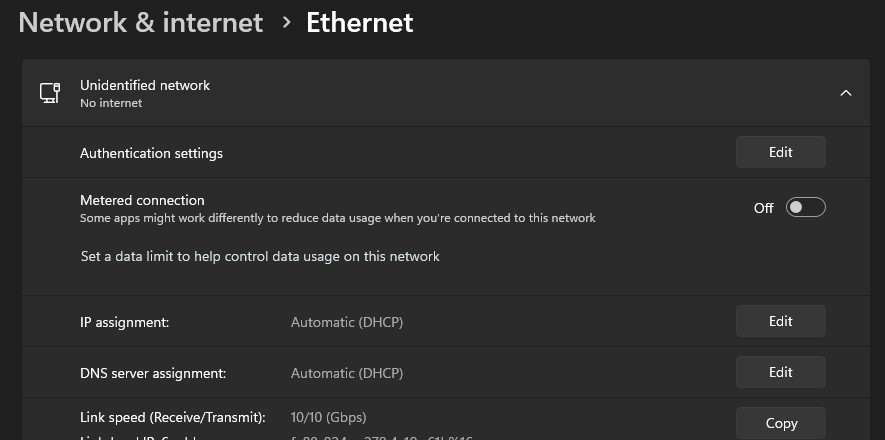Open Set a data limit link
This screenshot has width=885, height=440.
(x=260, y=257)
